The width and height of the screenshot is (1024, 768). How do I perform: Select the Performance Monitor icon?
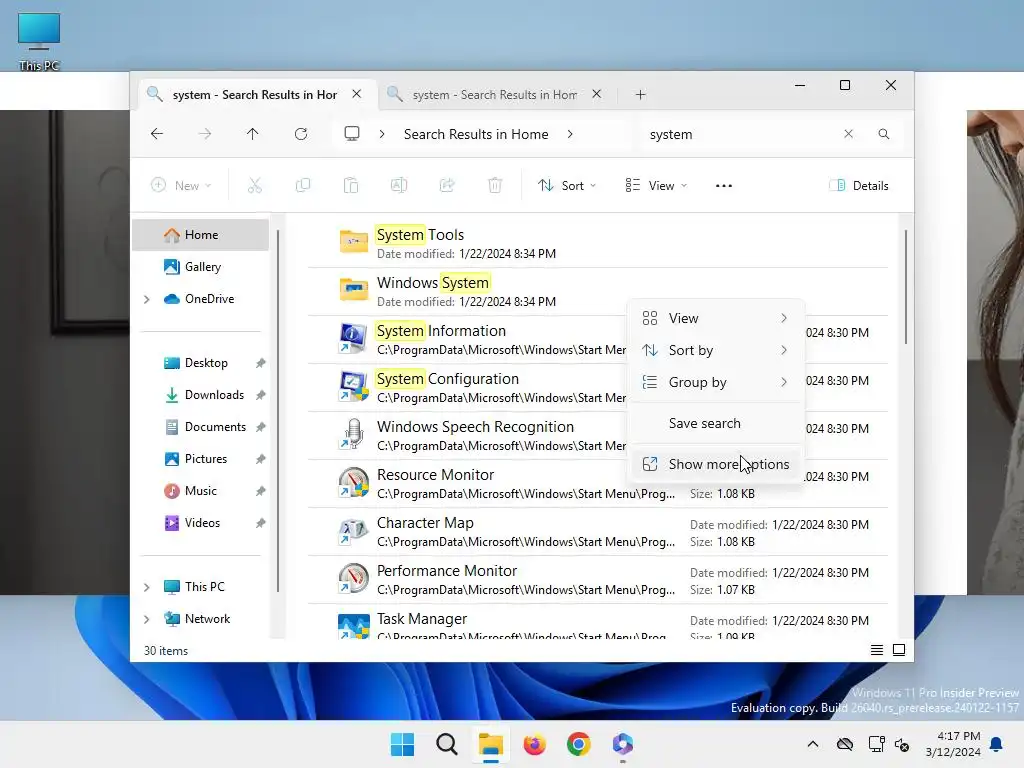[x=353, y=579]
